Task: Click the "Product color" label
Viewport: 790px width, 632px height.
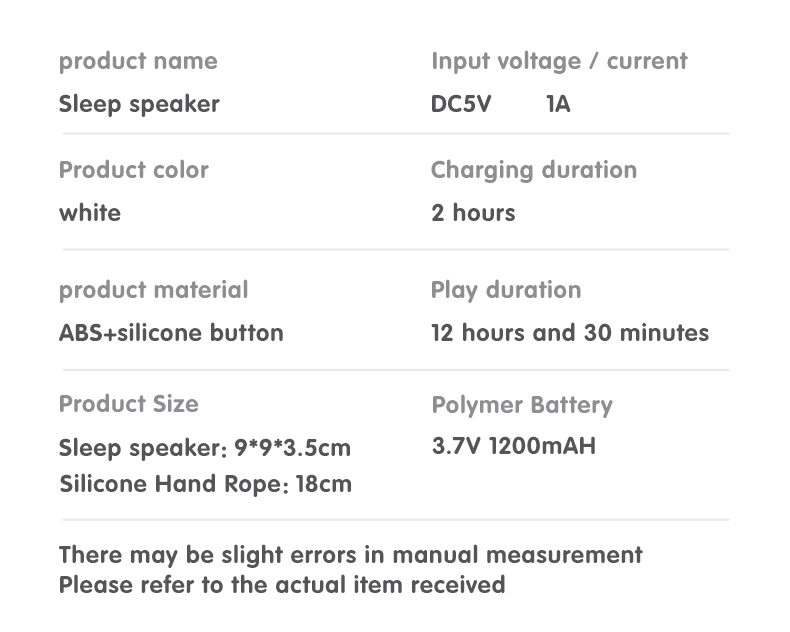Action: 134,170
